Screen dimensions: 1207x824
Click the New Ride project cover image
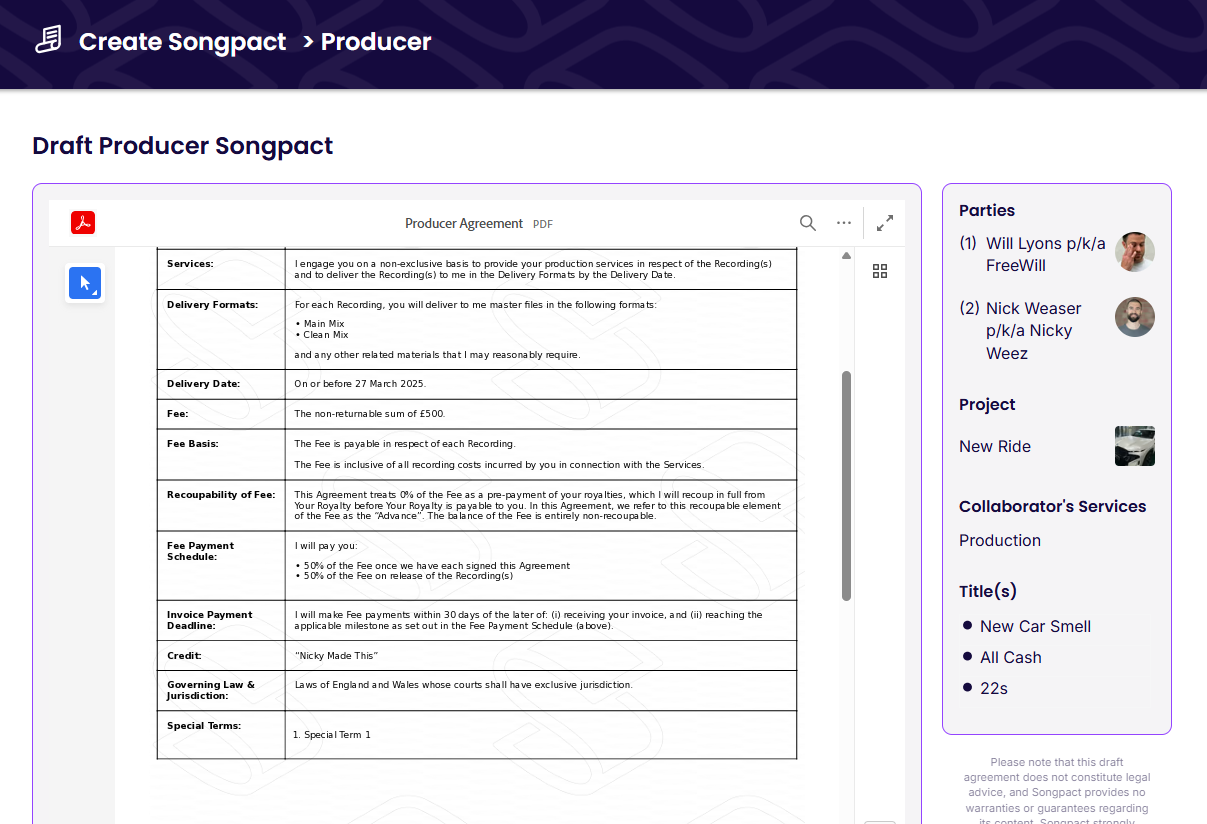pyautogui.click(x=1135, y=446)
